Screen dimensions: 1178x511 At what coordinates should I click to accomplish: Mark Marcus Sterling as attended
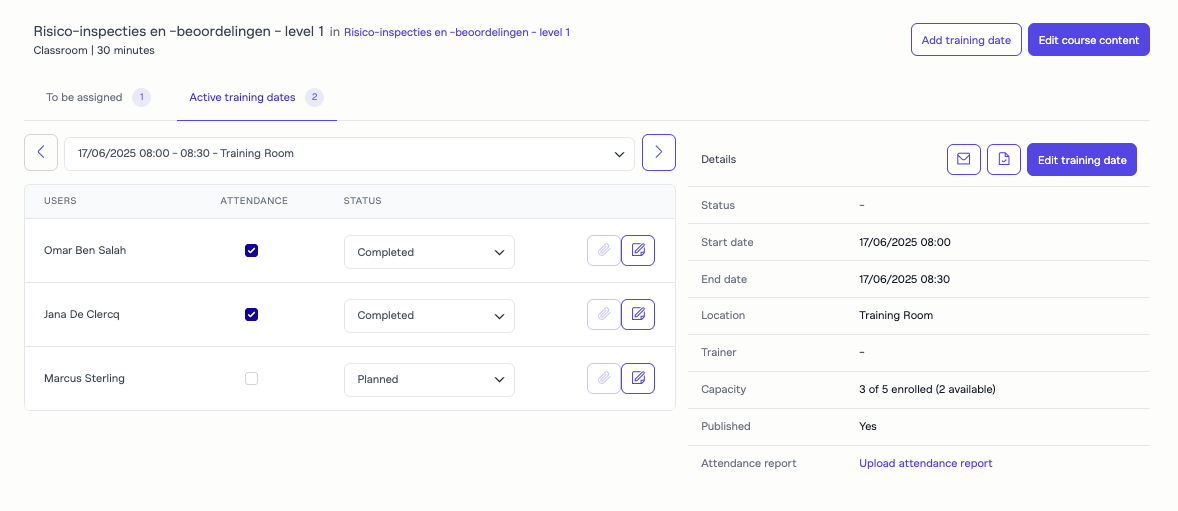pos(252,379)
